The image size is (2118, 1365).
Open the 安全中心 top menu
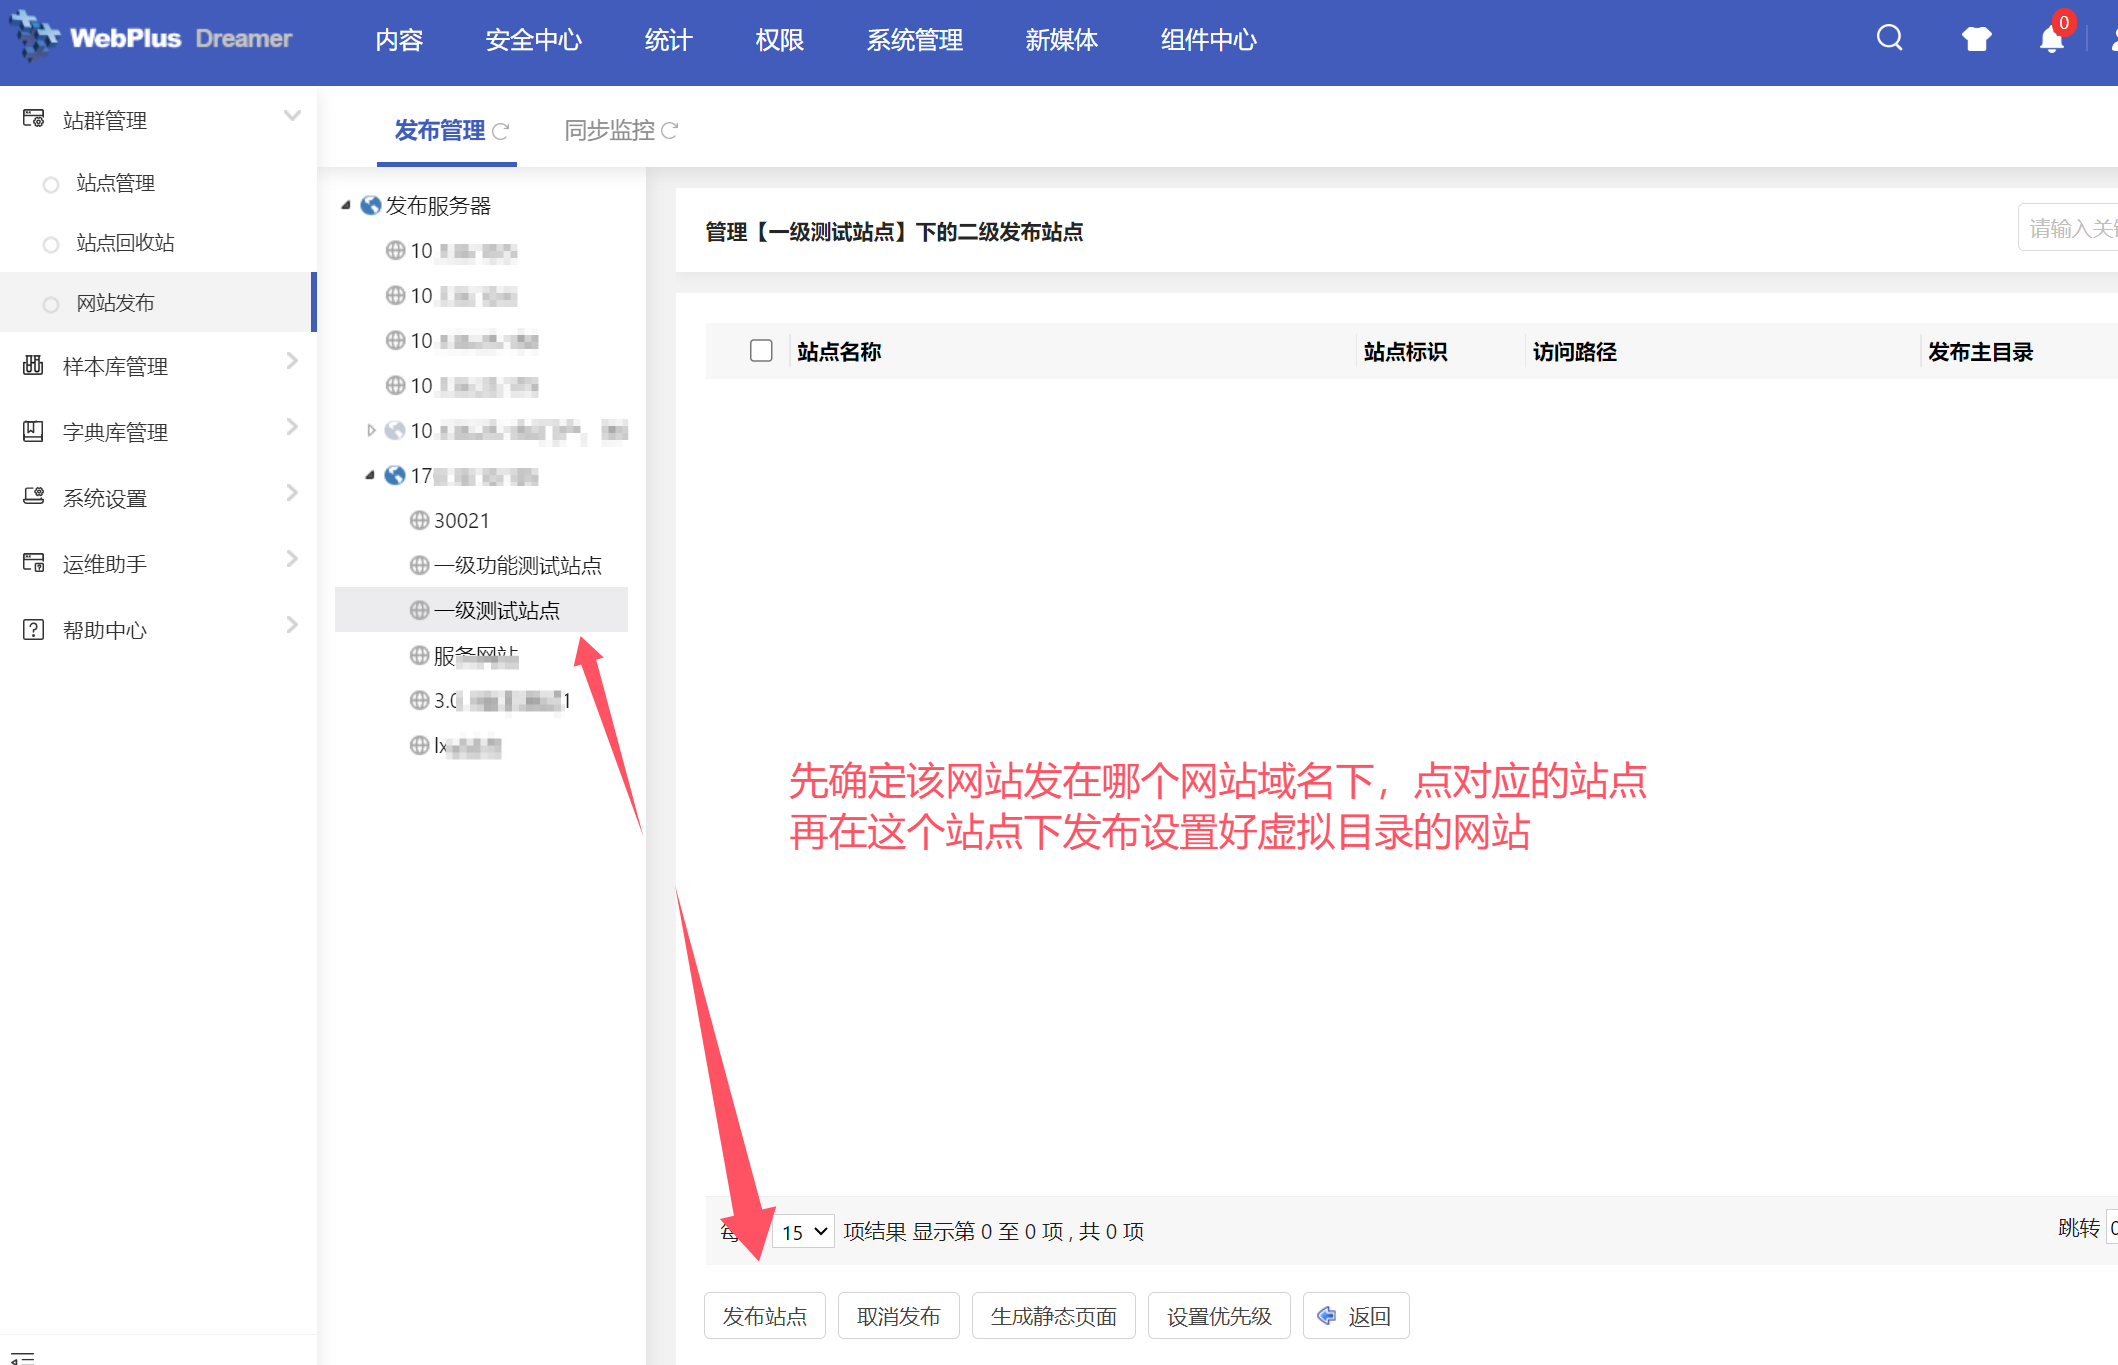pyautogui.click(x=533, y=40)
